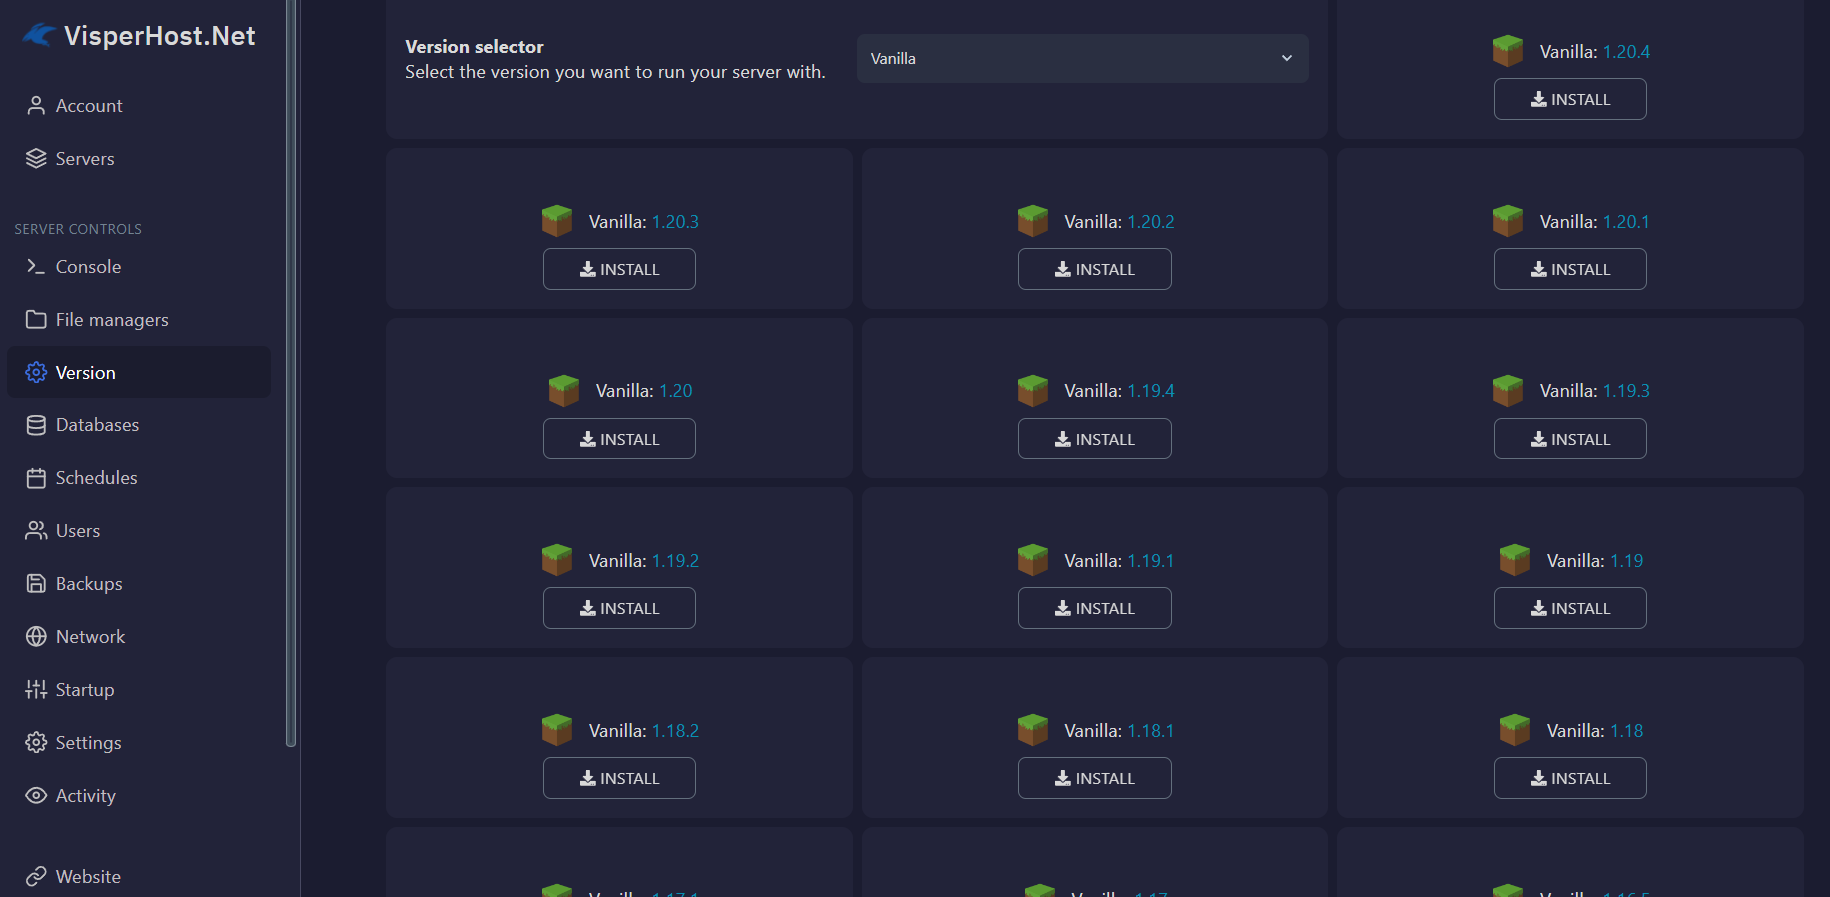Click the Activity eye icon
1830x897 pixels.
pyautogui.click(x=36, y=796)
